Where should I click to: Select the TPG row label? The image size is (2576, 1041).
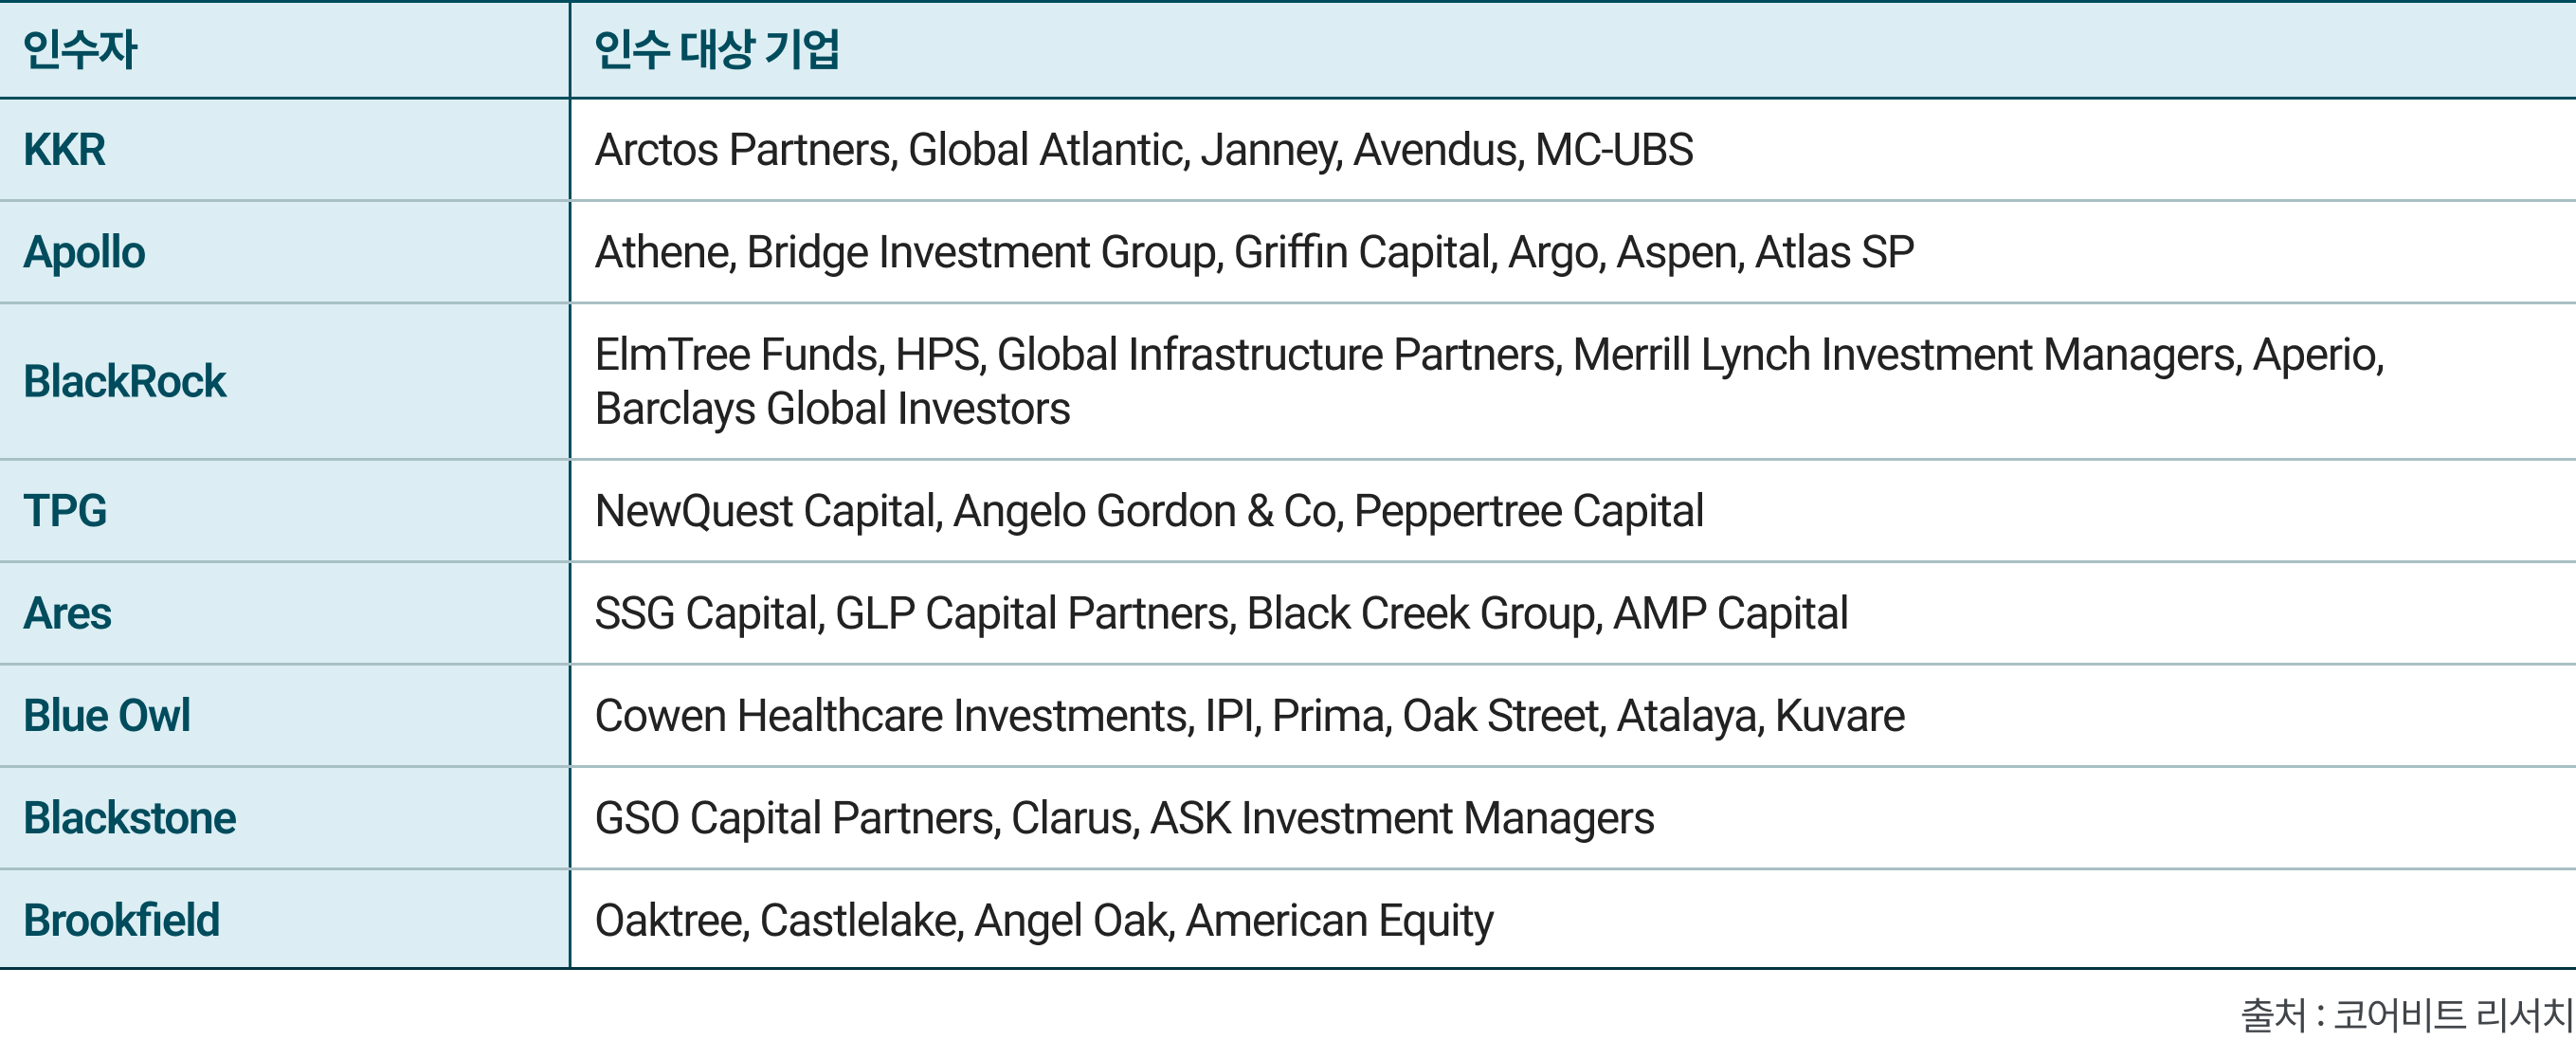click(x=65, y=511)
